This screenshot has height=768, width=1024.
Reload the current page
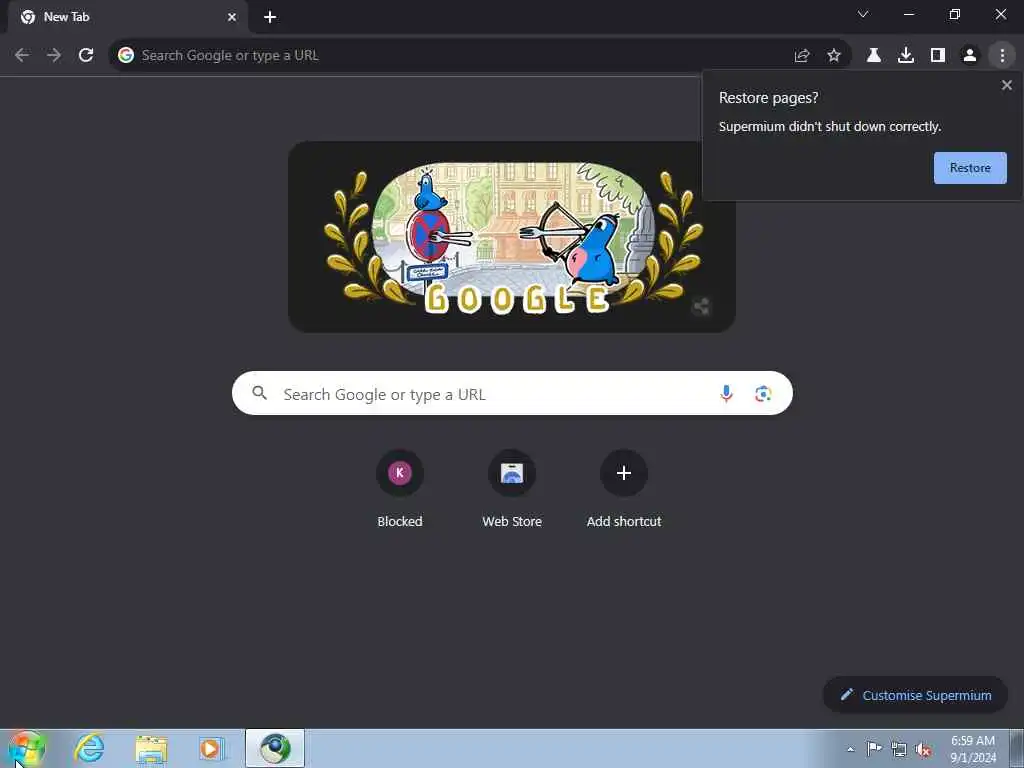point(86,56)
